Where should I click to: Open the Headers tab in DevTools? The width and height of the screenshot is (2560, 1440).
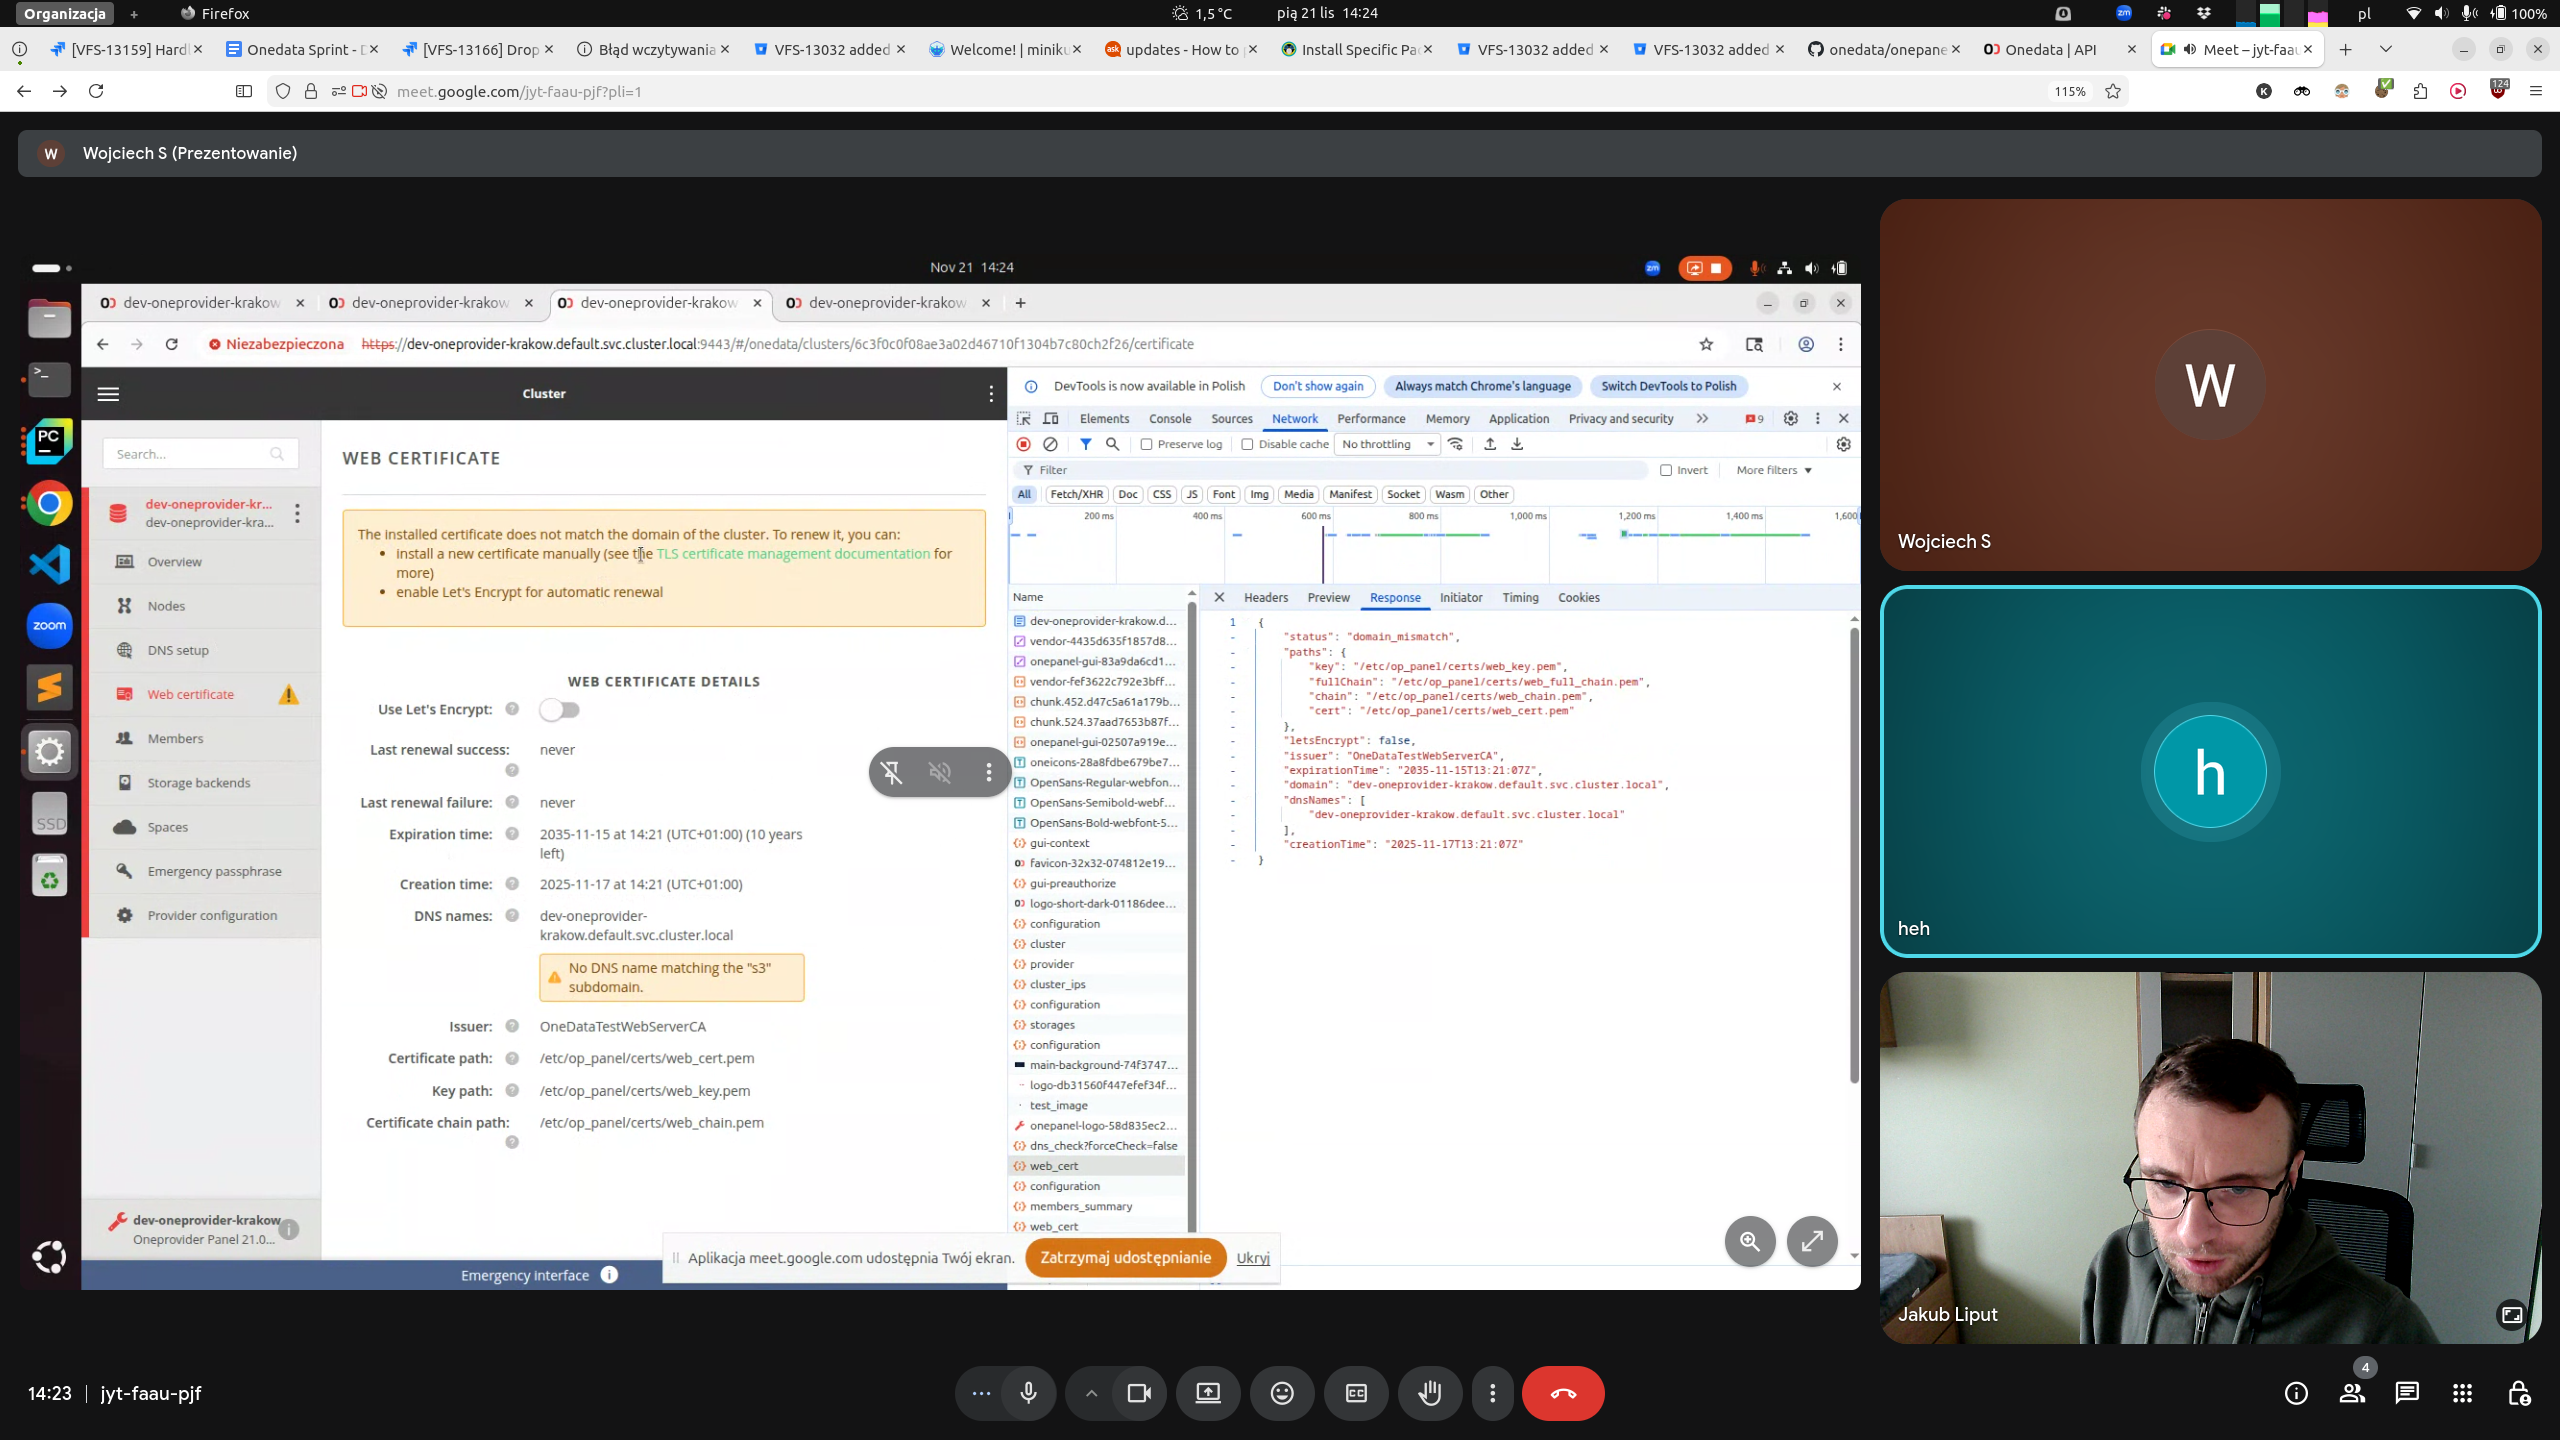coord(1265,597)
